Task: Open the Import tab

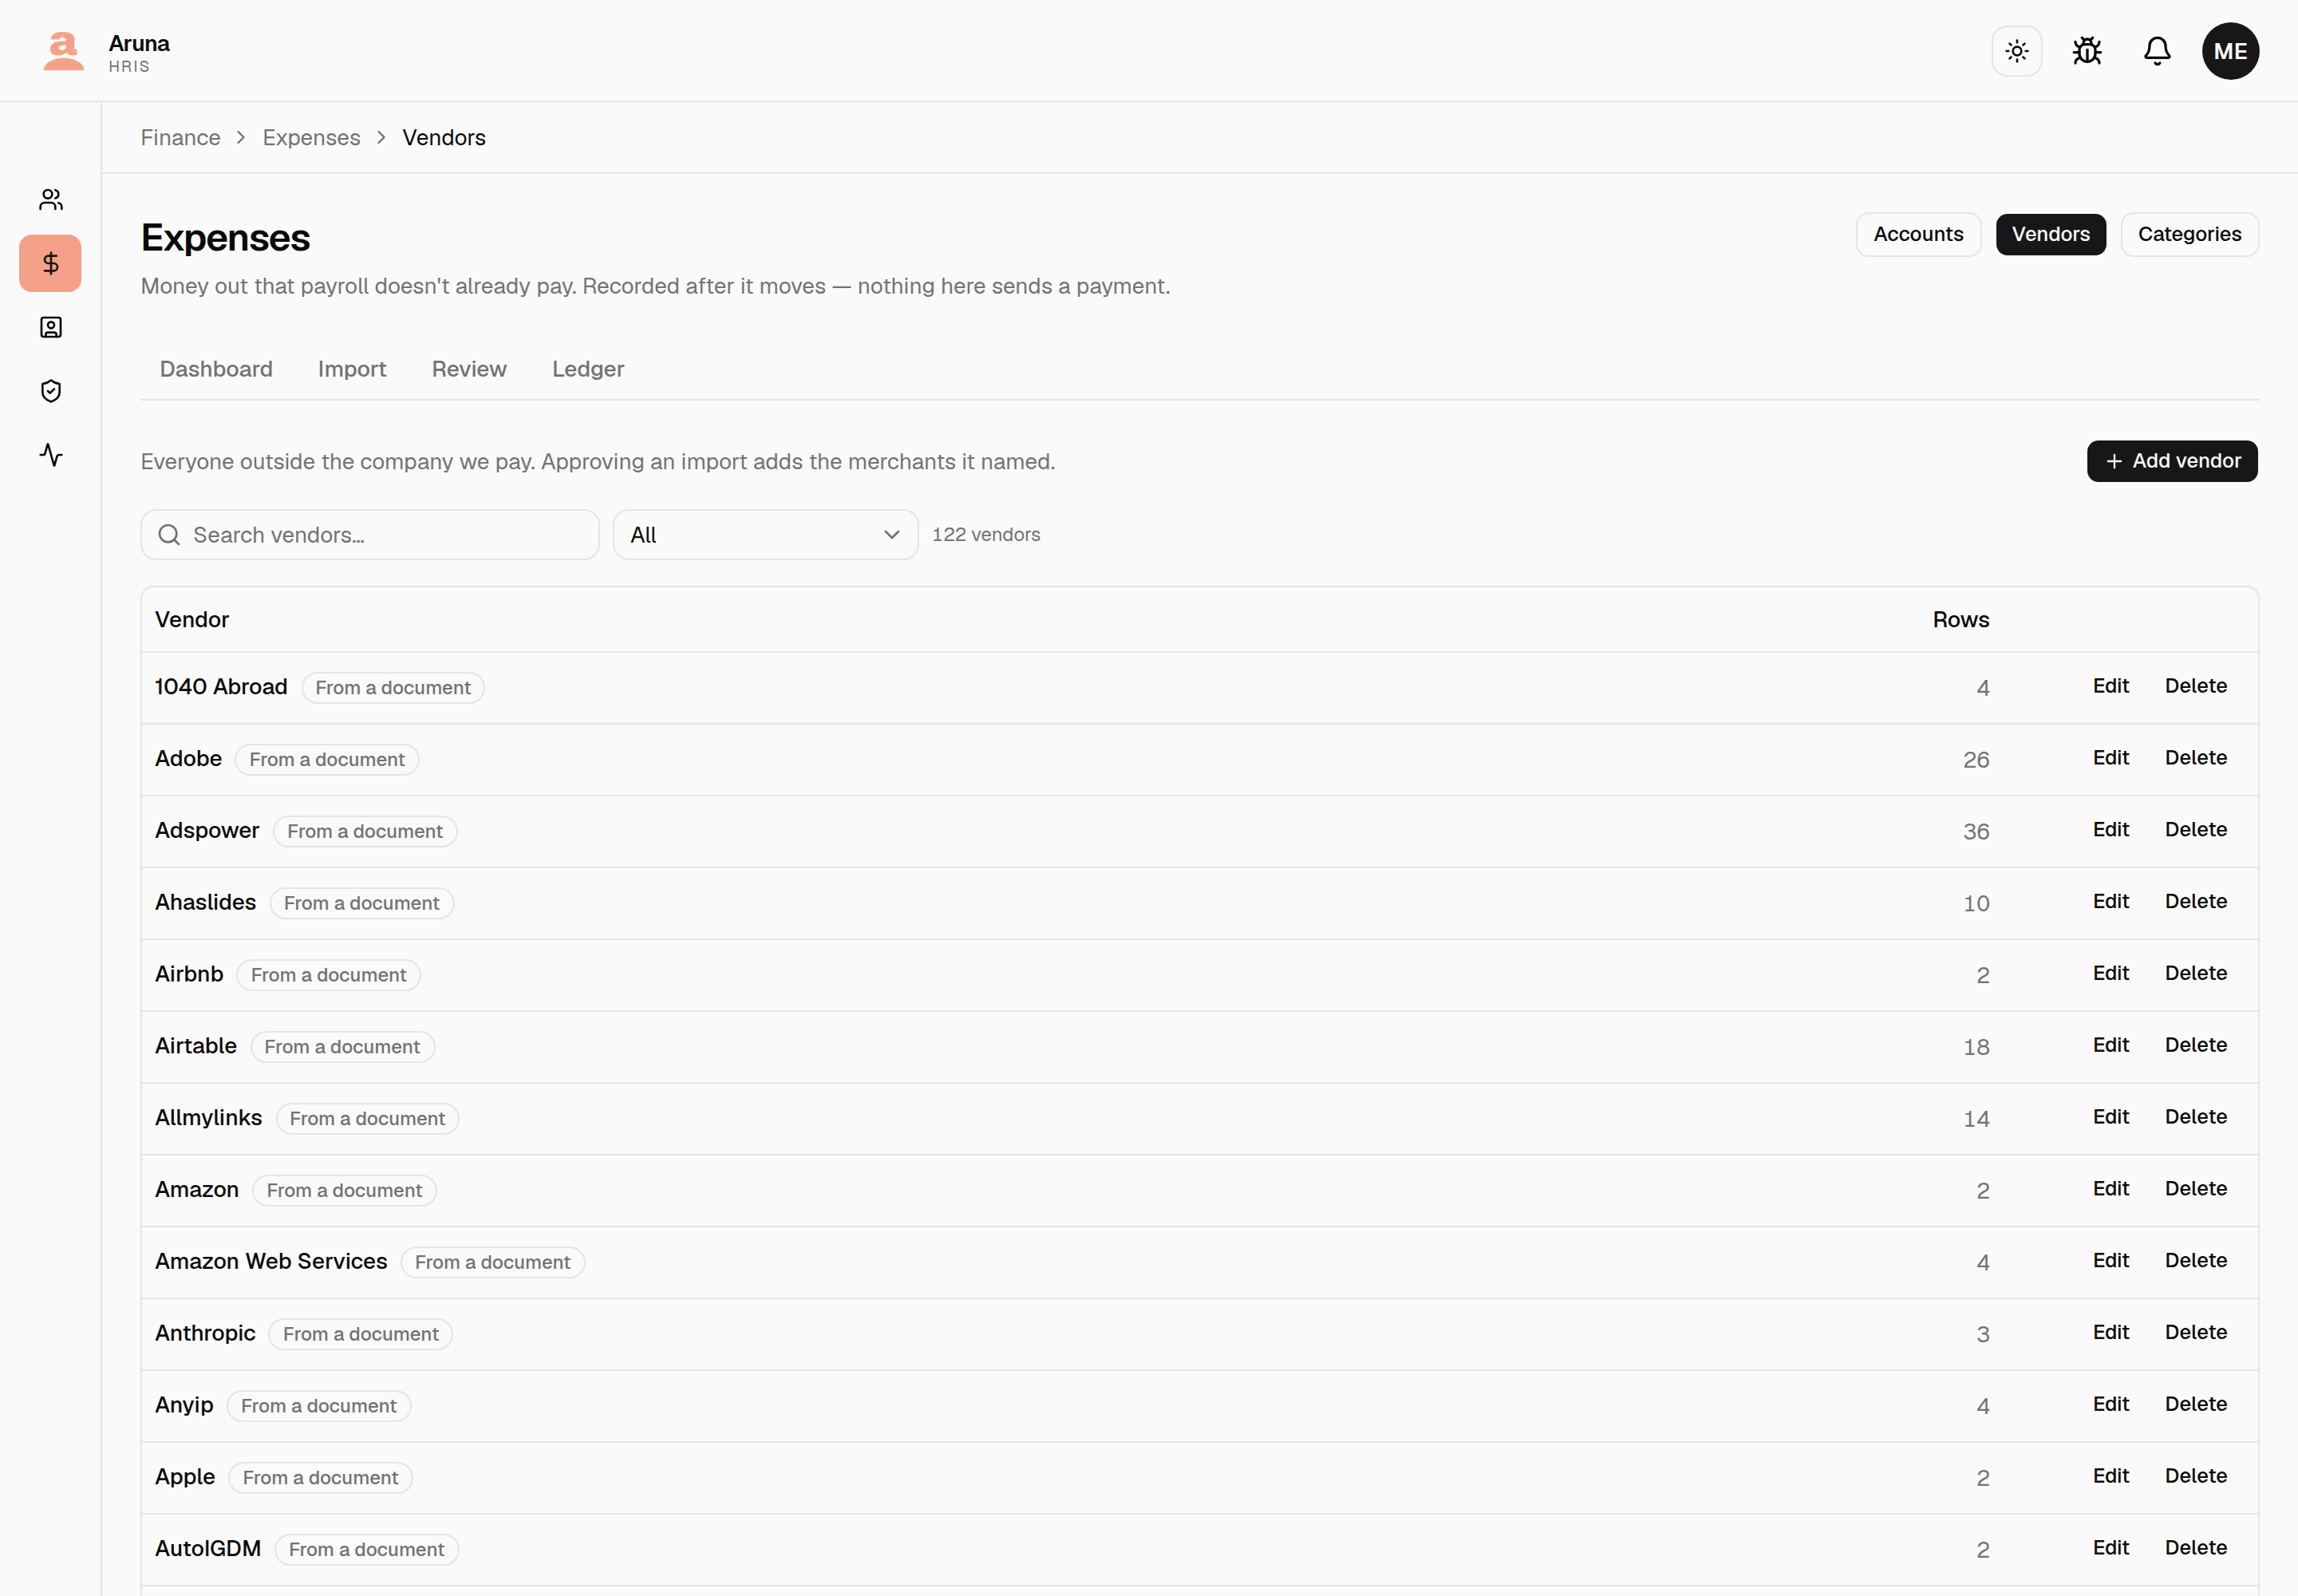Action: point(352,369)
